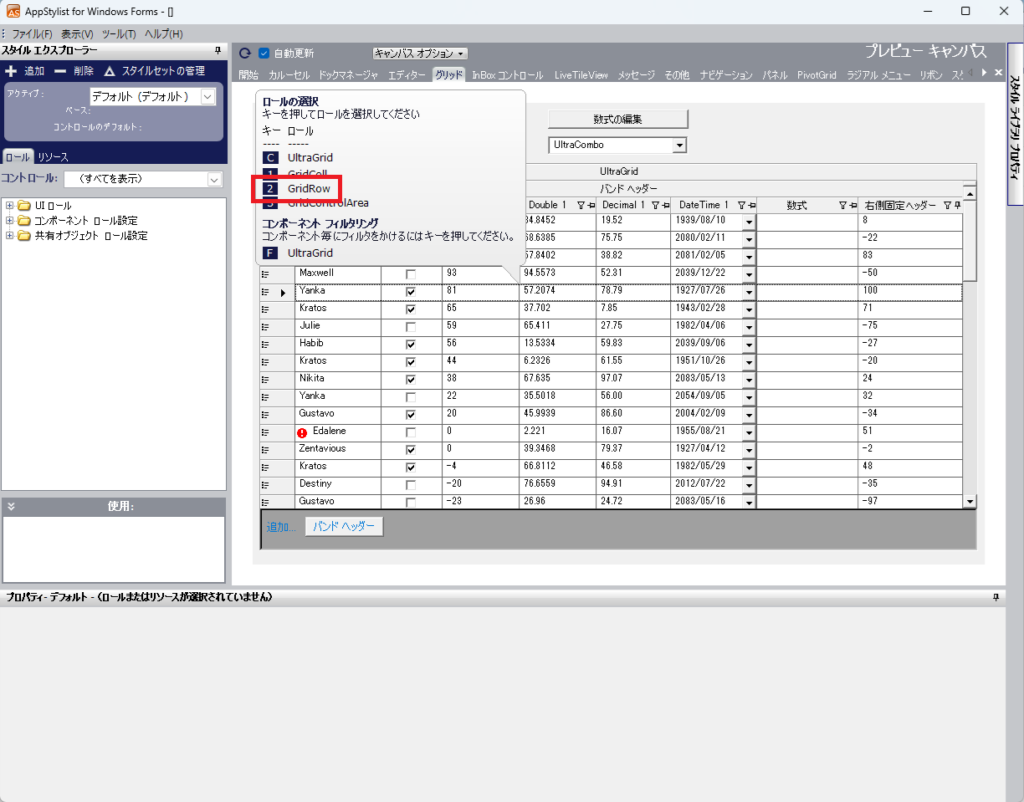Open the コントロール filter dropdown

tap(214, 179)
